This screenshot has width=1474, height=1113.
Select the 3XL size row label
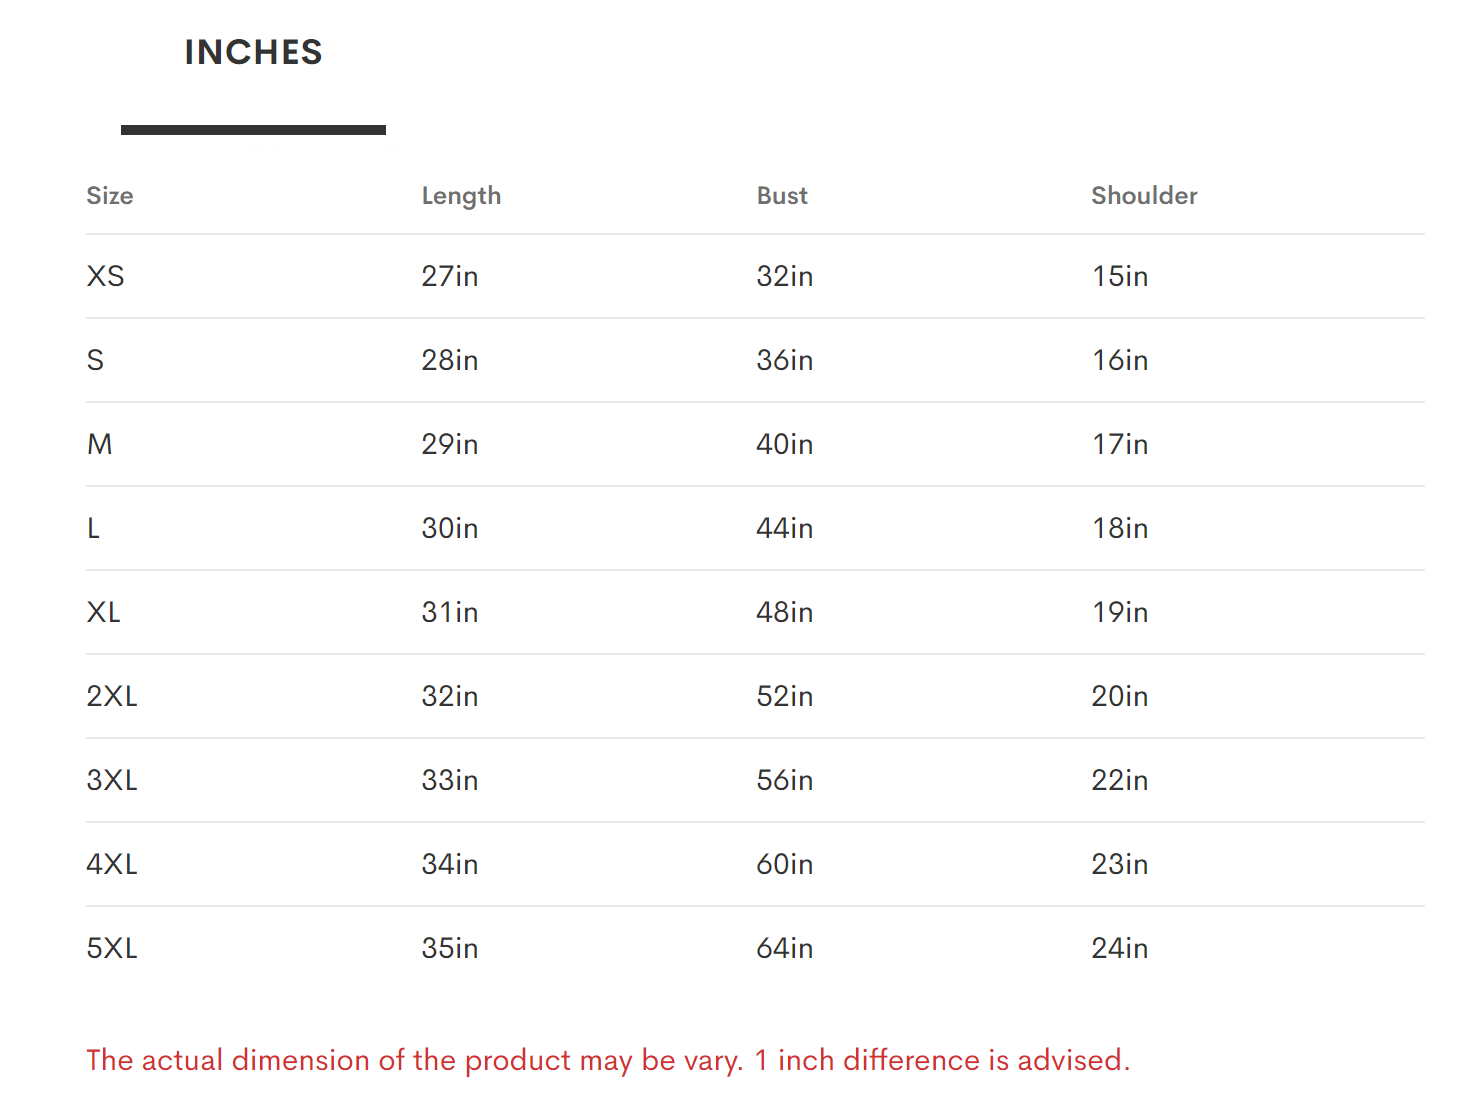pyautogui.click(x=112, y=780)
